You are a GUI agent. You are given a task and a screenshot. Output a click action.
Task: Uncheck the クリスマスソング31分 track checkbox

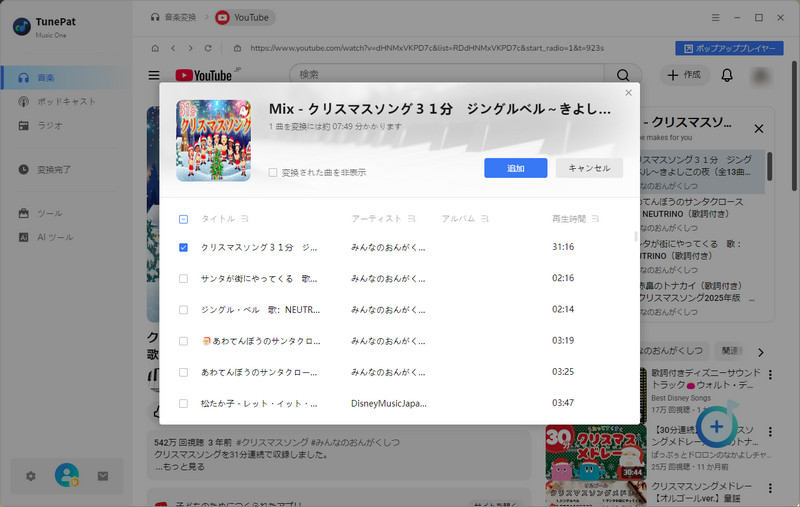coord(184,247)
